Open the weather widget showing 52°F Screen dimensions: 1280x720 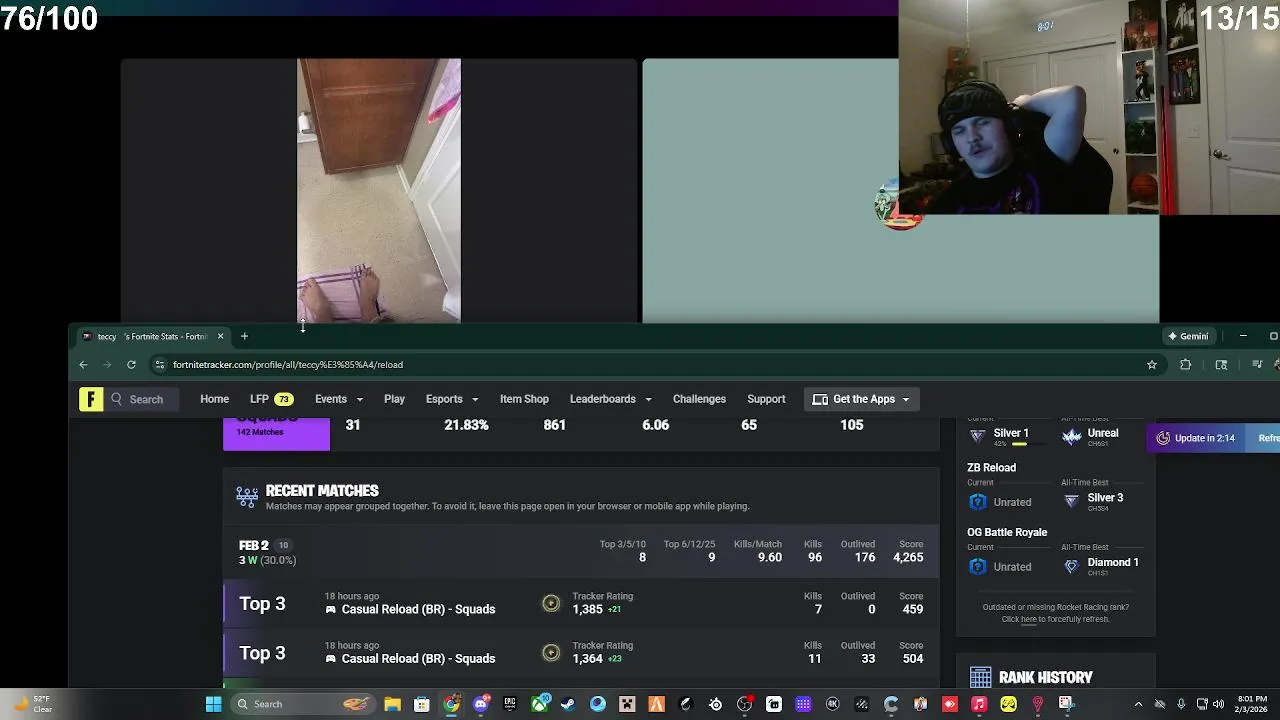pyautogui.click(x=32, y=704)
